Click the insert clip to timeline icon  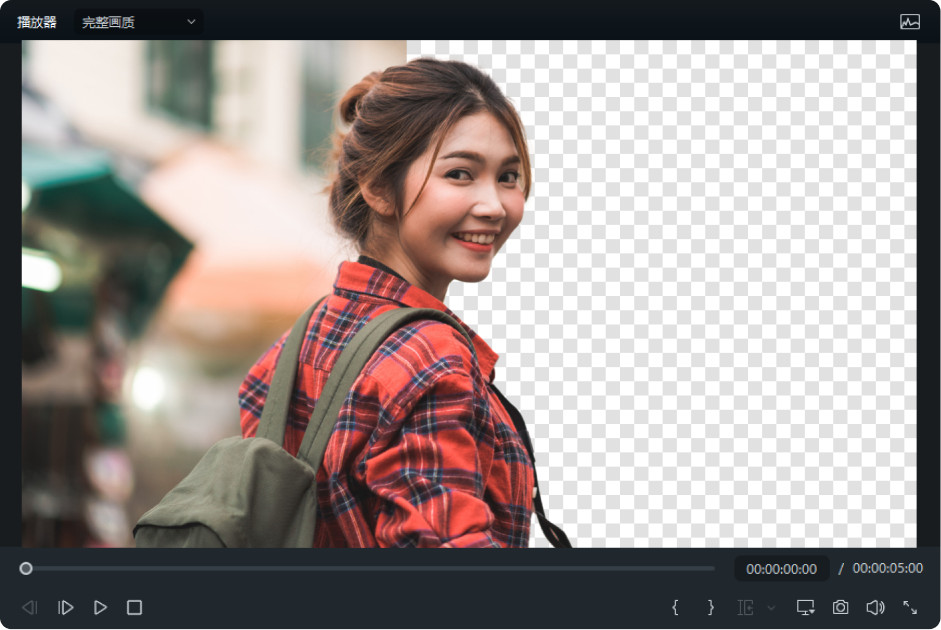click(745, 607)
